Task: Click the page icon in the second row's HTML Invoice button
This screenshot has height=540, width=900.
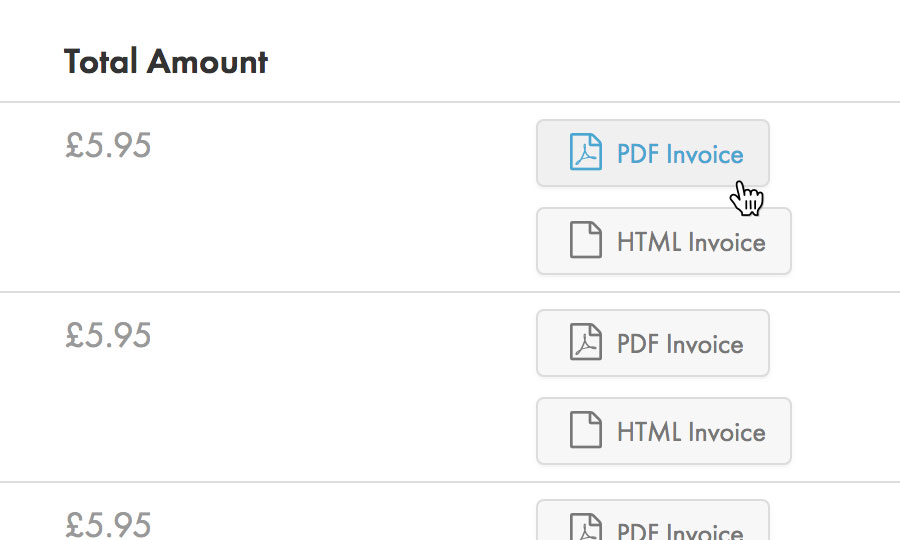Action: [x=585, y=430]
